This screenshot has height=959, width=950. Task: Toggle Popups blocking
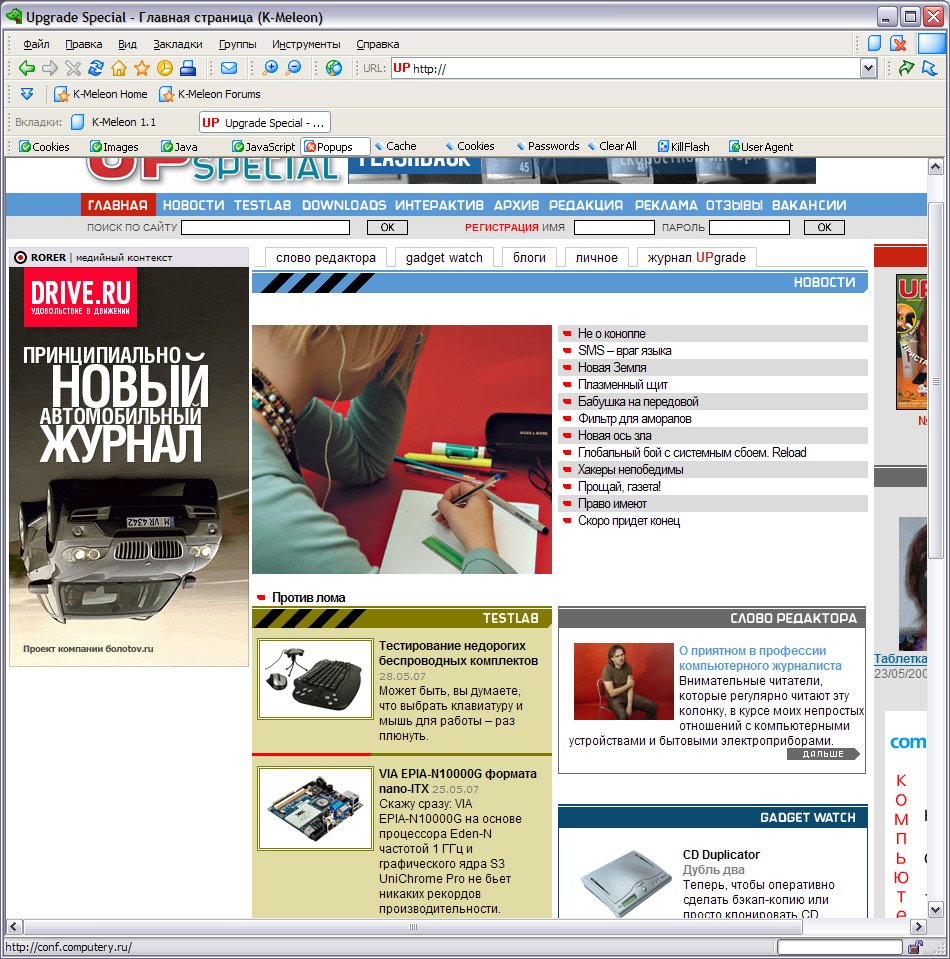(x=335, y=147)
